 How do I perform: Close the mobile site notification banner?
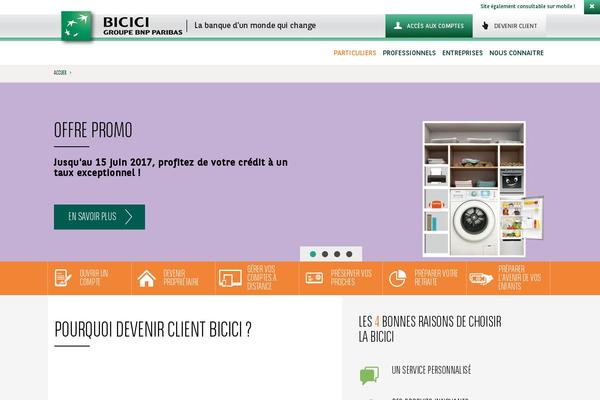tap(592, 7)
